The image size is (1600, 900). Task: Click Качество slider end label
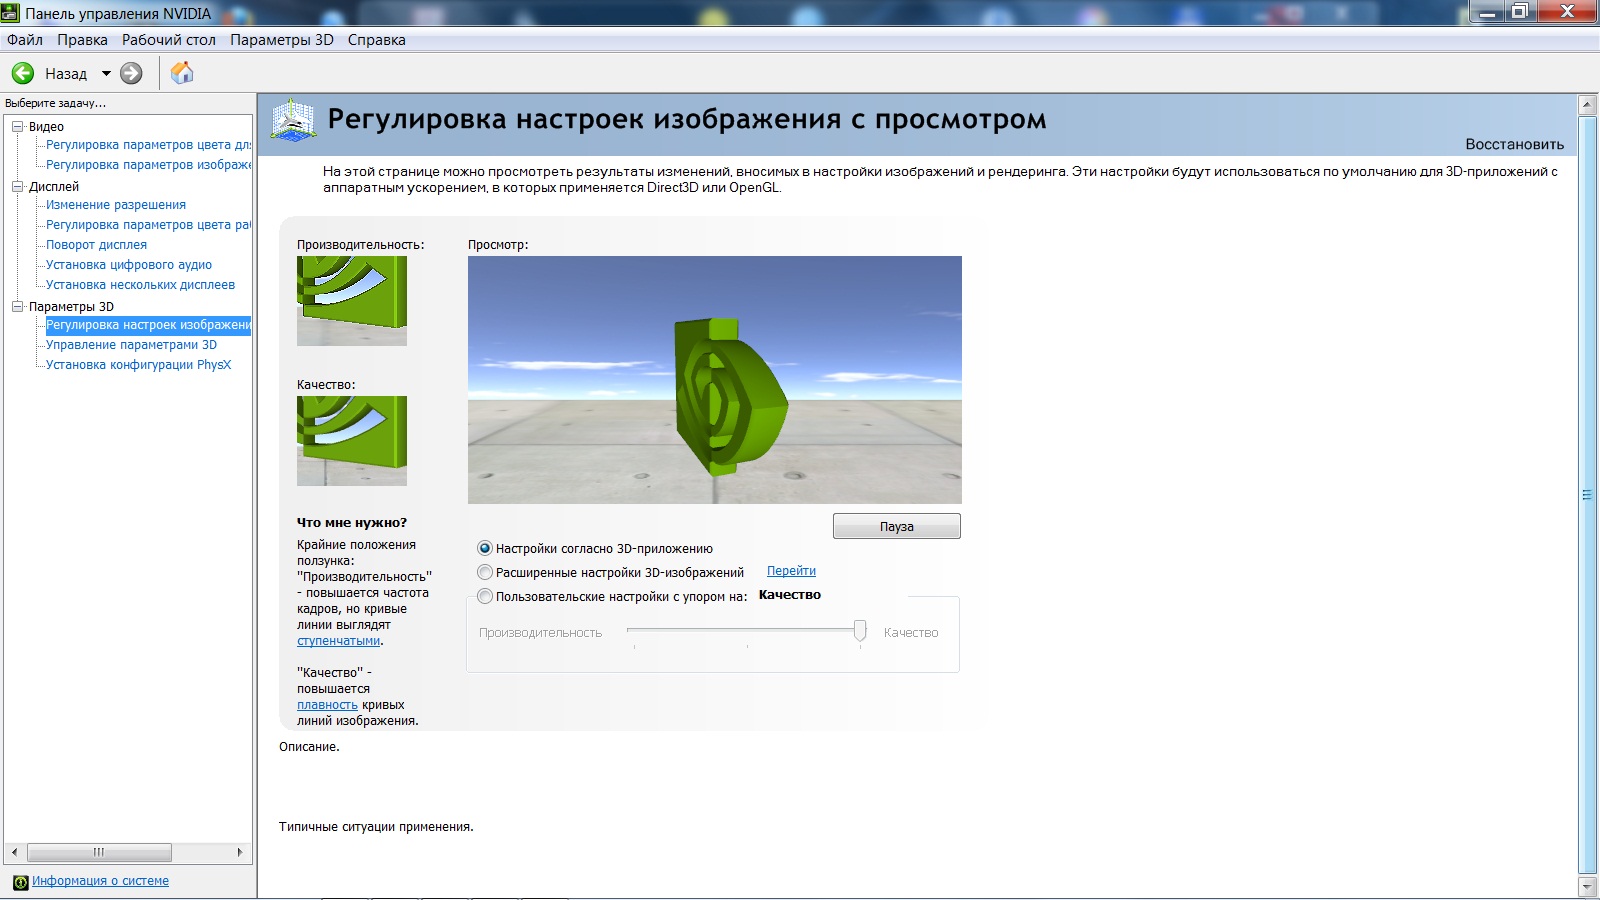pos(911,633)
